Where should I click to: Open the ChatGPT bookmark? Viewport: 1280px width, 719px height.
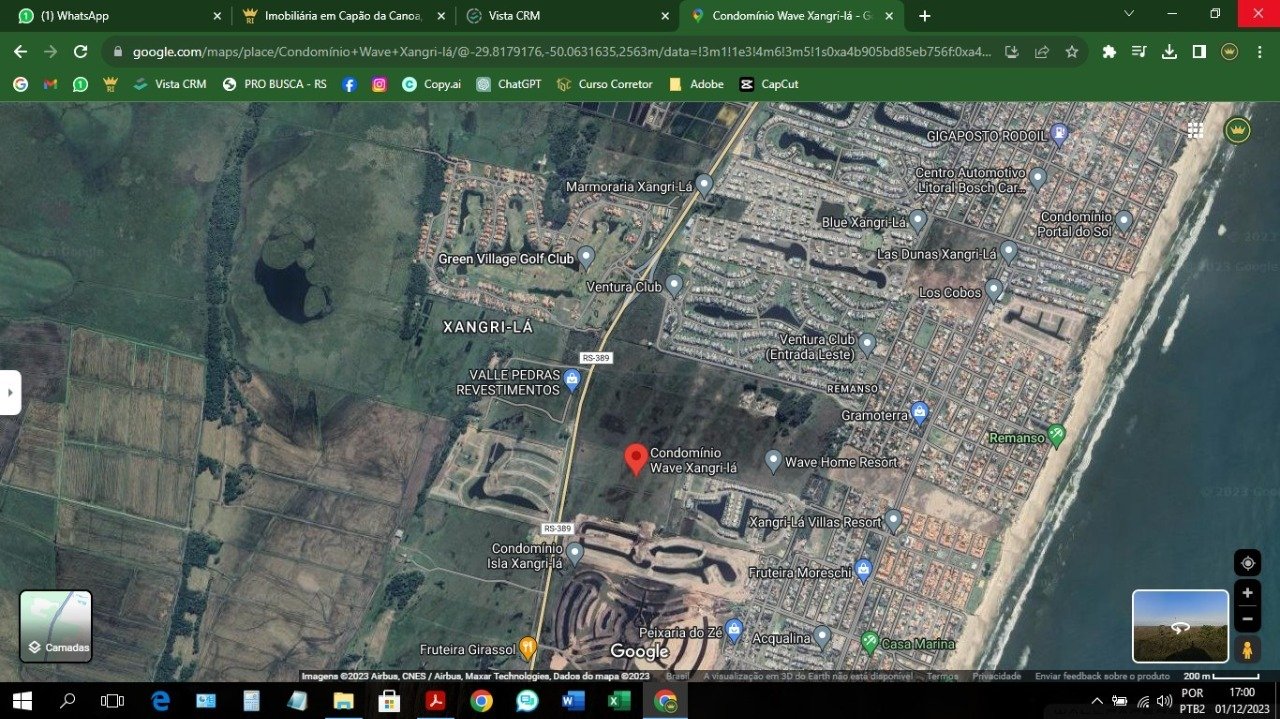tap(509, 84)
